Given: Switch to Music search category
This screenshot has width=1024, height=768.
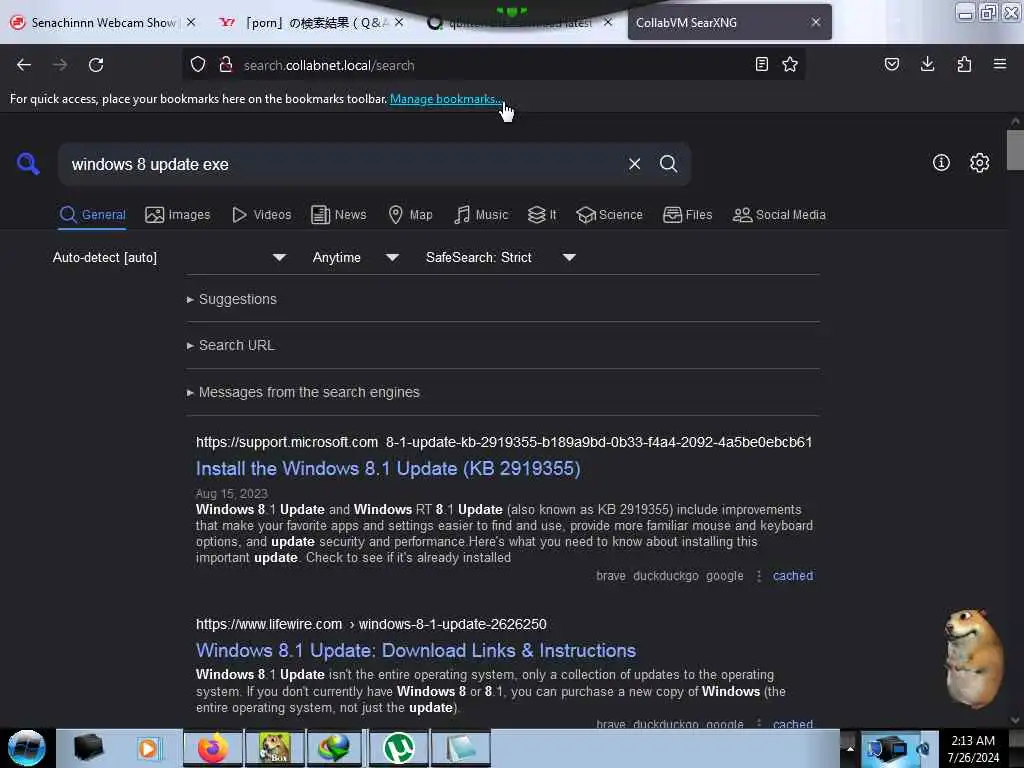Looking at the screenshot, I should (481, 215).
